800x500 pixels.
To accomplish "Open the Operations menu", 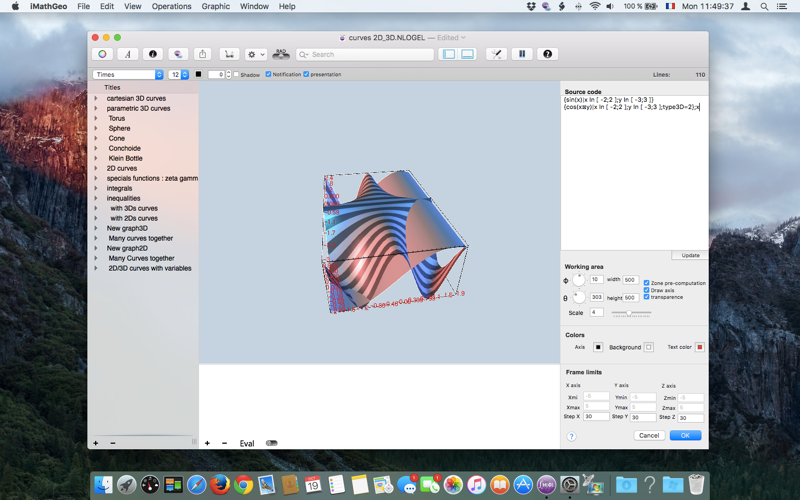I will click(x=171, y=6).
